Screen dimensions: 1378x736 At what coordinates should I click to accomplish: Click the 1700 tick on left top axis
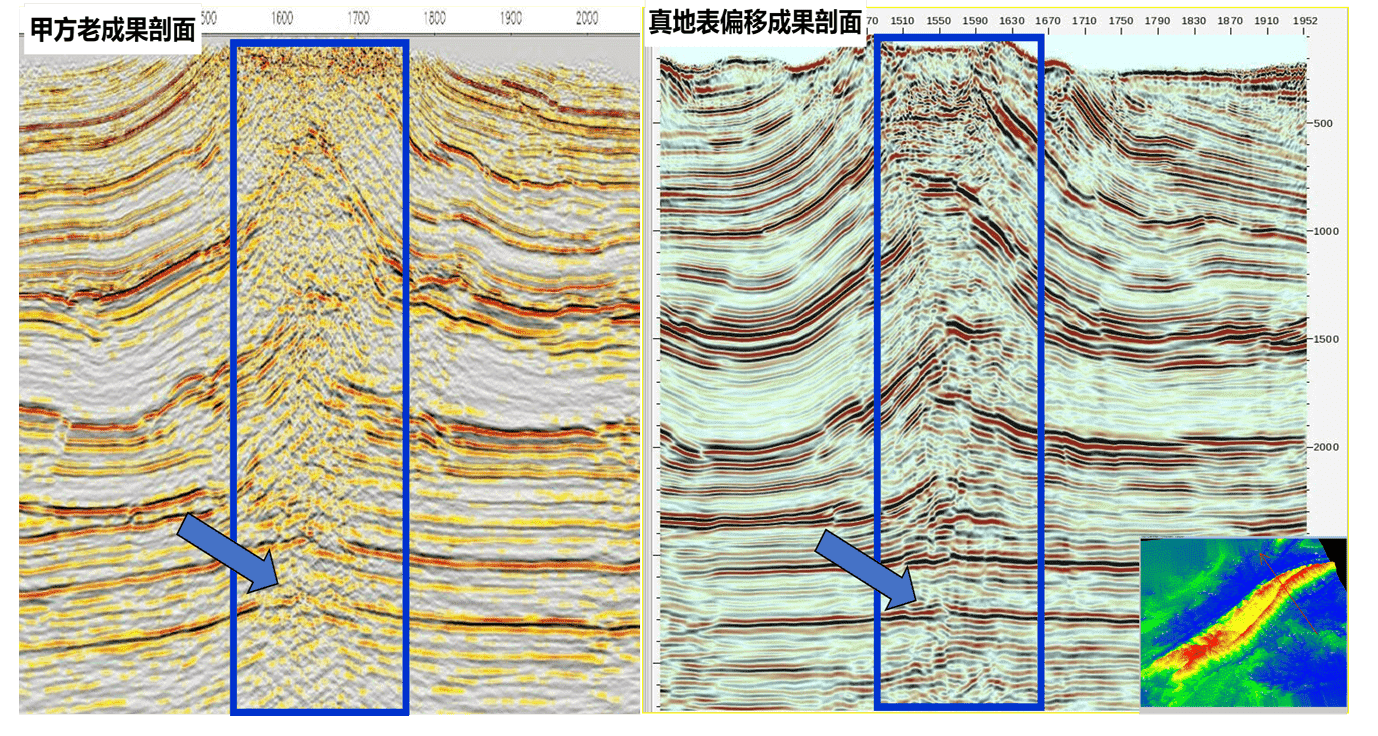[358, 18]
